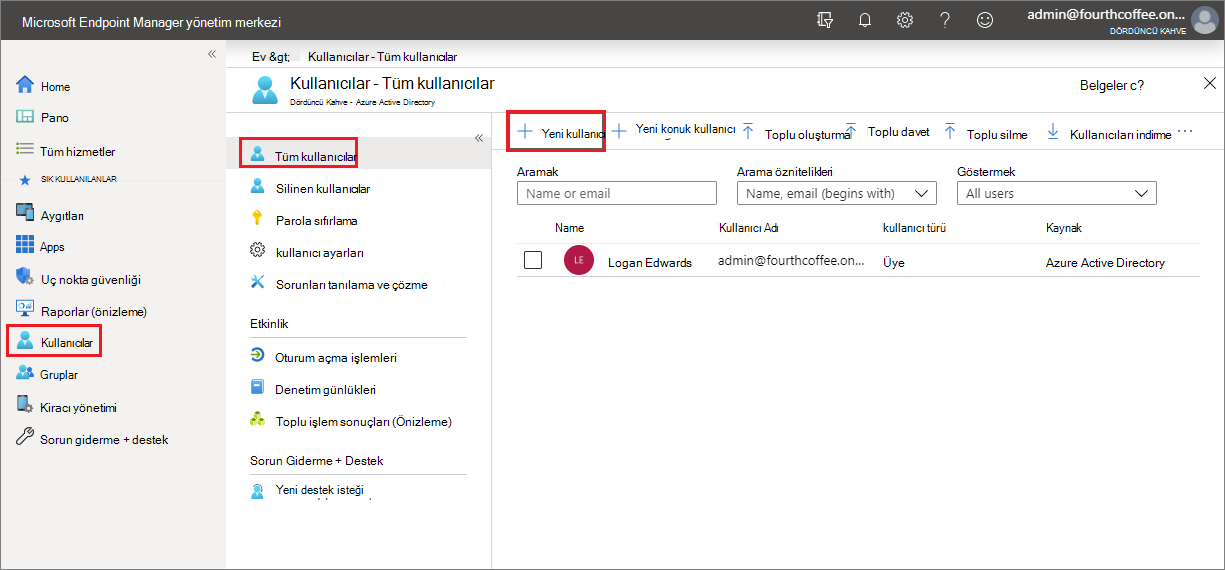Open kullanıcı ayarları menu item
This screenshot has width=1225, height=570.
tap(320, 253)
